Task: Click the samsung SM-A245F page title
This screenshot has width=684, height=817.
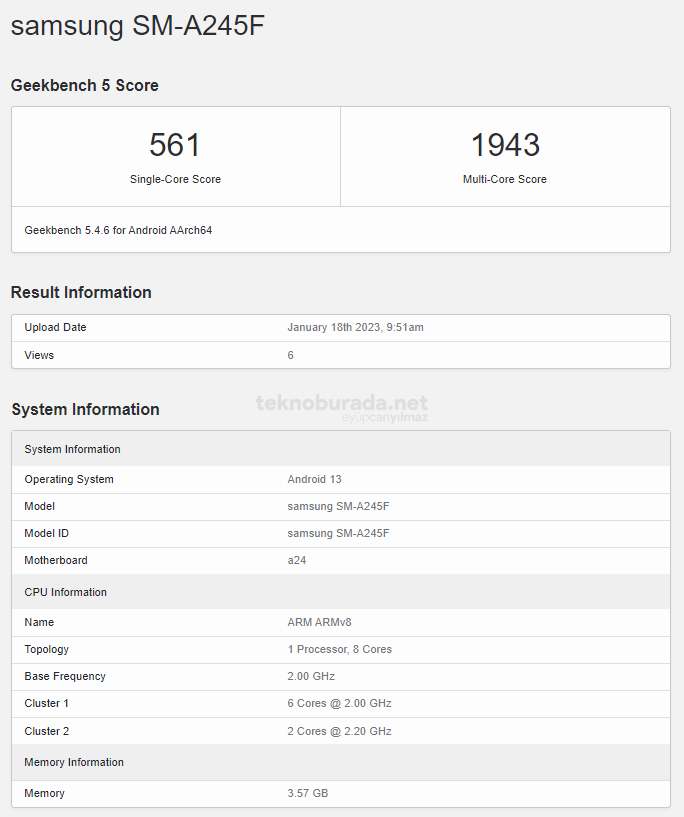Action: click(x=138, y=26)
